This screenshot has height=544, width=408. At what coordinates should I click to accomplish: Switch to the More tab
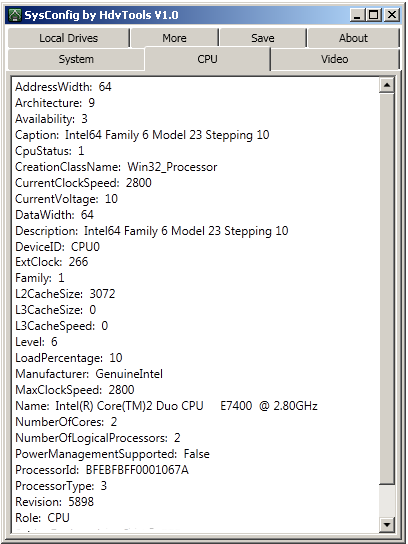pos(175,38)
